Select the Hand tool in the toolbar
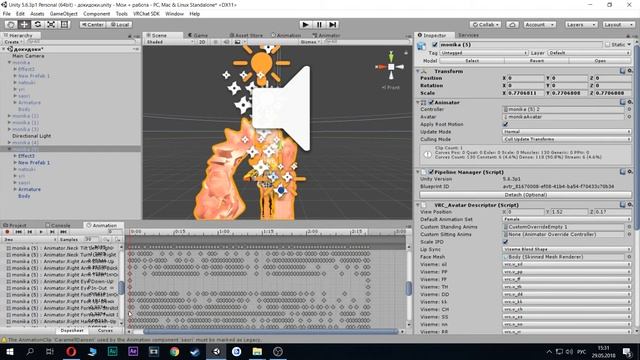 (11, 24)
